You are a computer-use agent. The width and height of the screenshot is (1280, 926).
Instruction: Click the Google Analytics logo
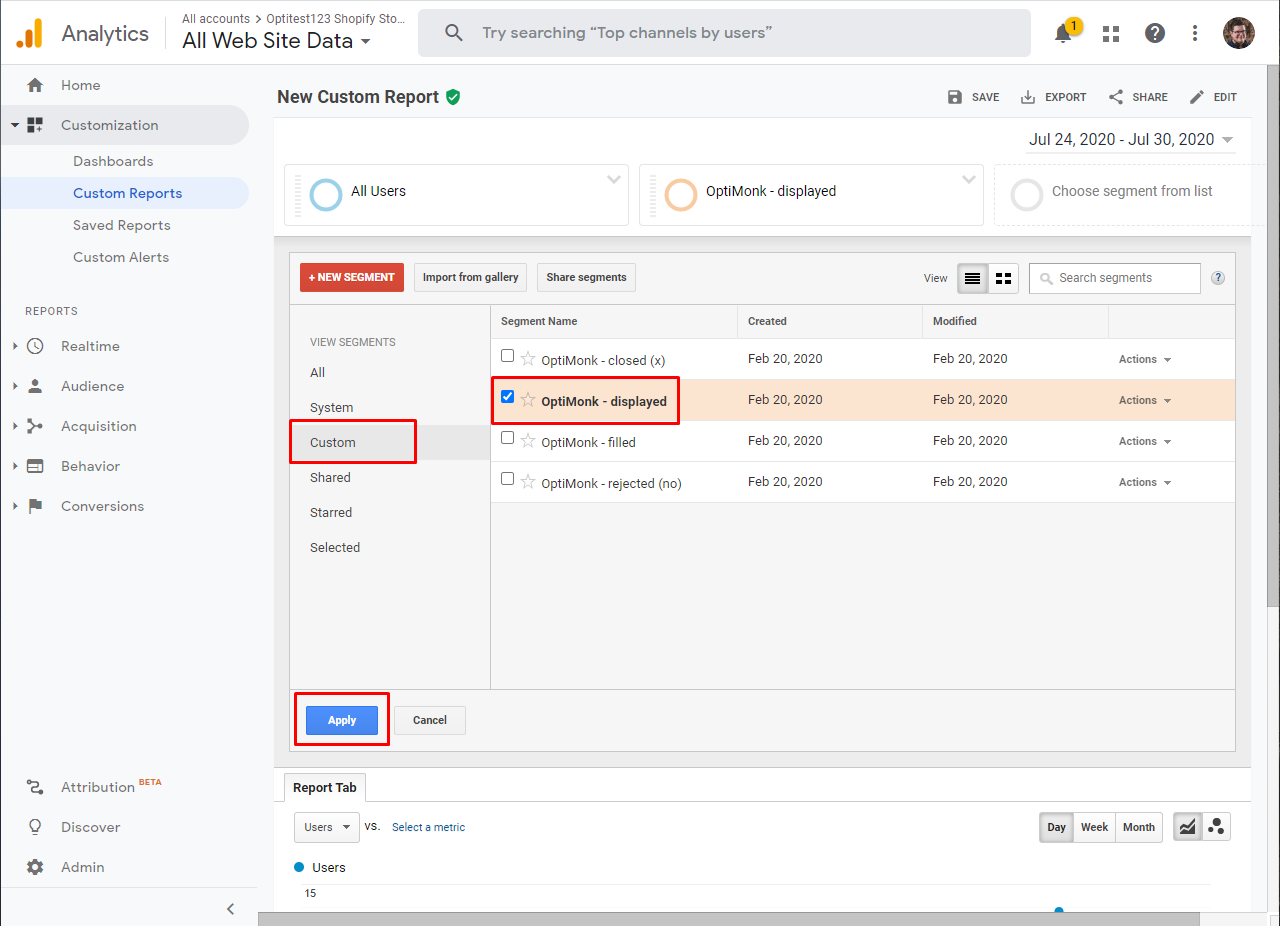pos(29,33)
